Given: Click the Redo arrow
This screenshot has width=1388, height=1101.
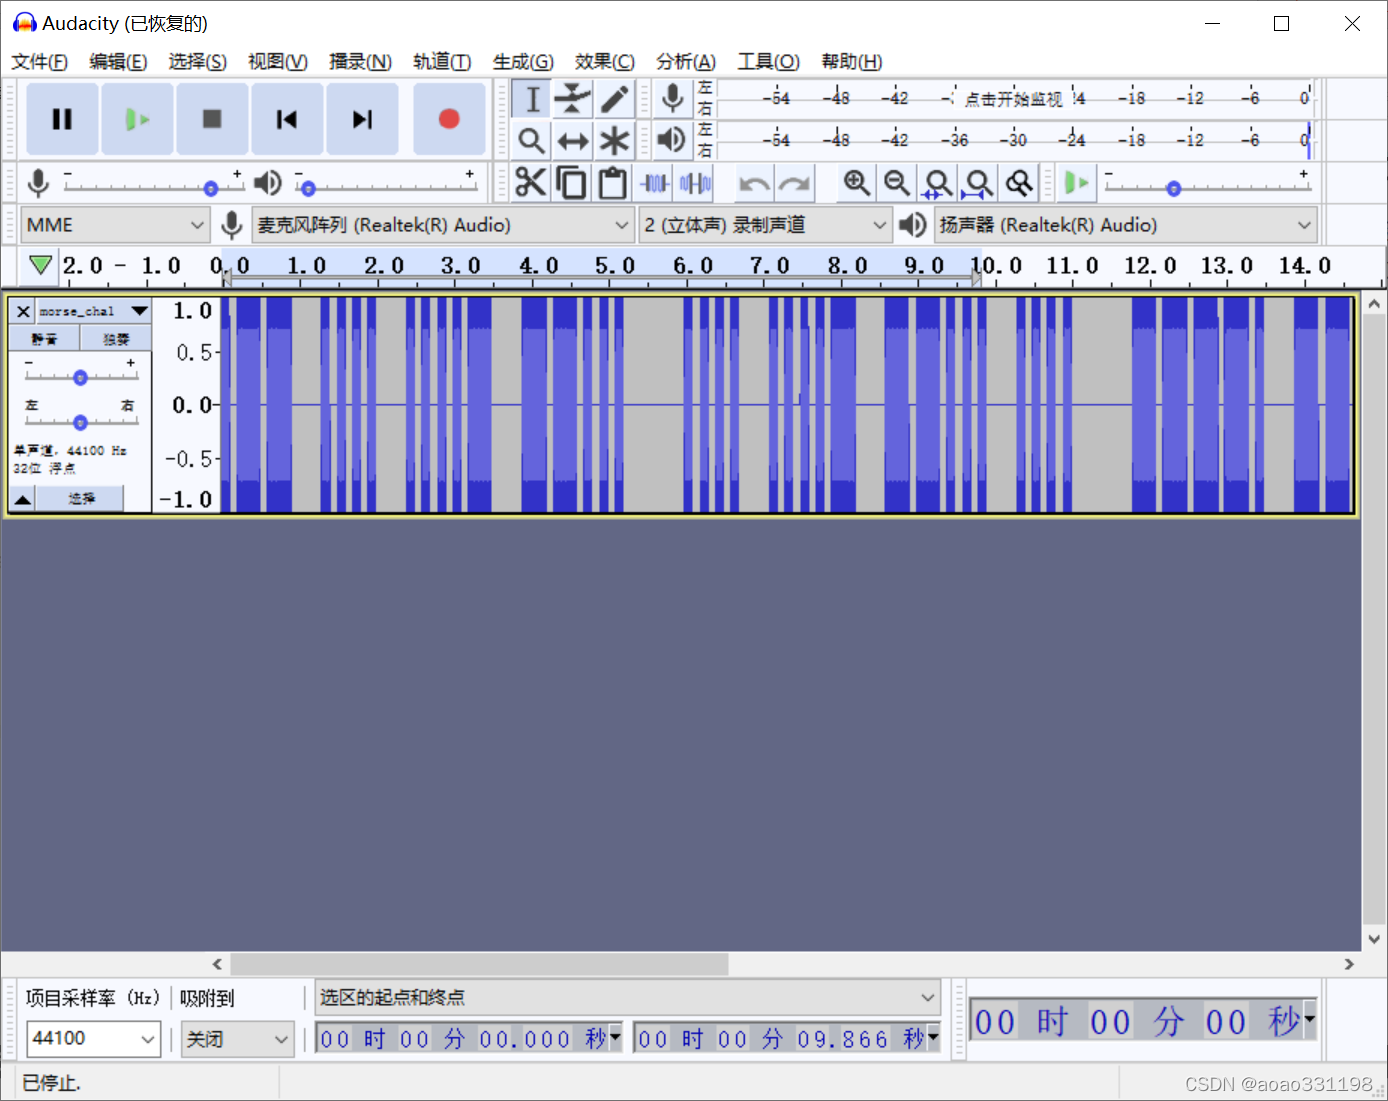Looking at the screenshot, I should [x=795, y=183].
